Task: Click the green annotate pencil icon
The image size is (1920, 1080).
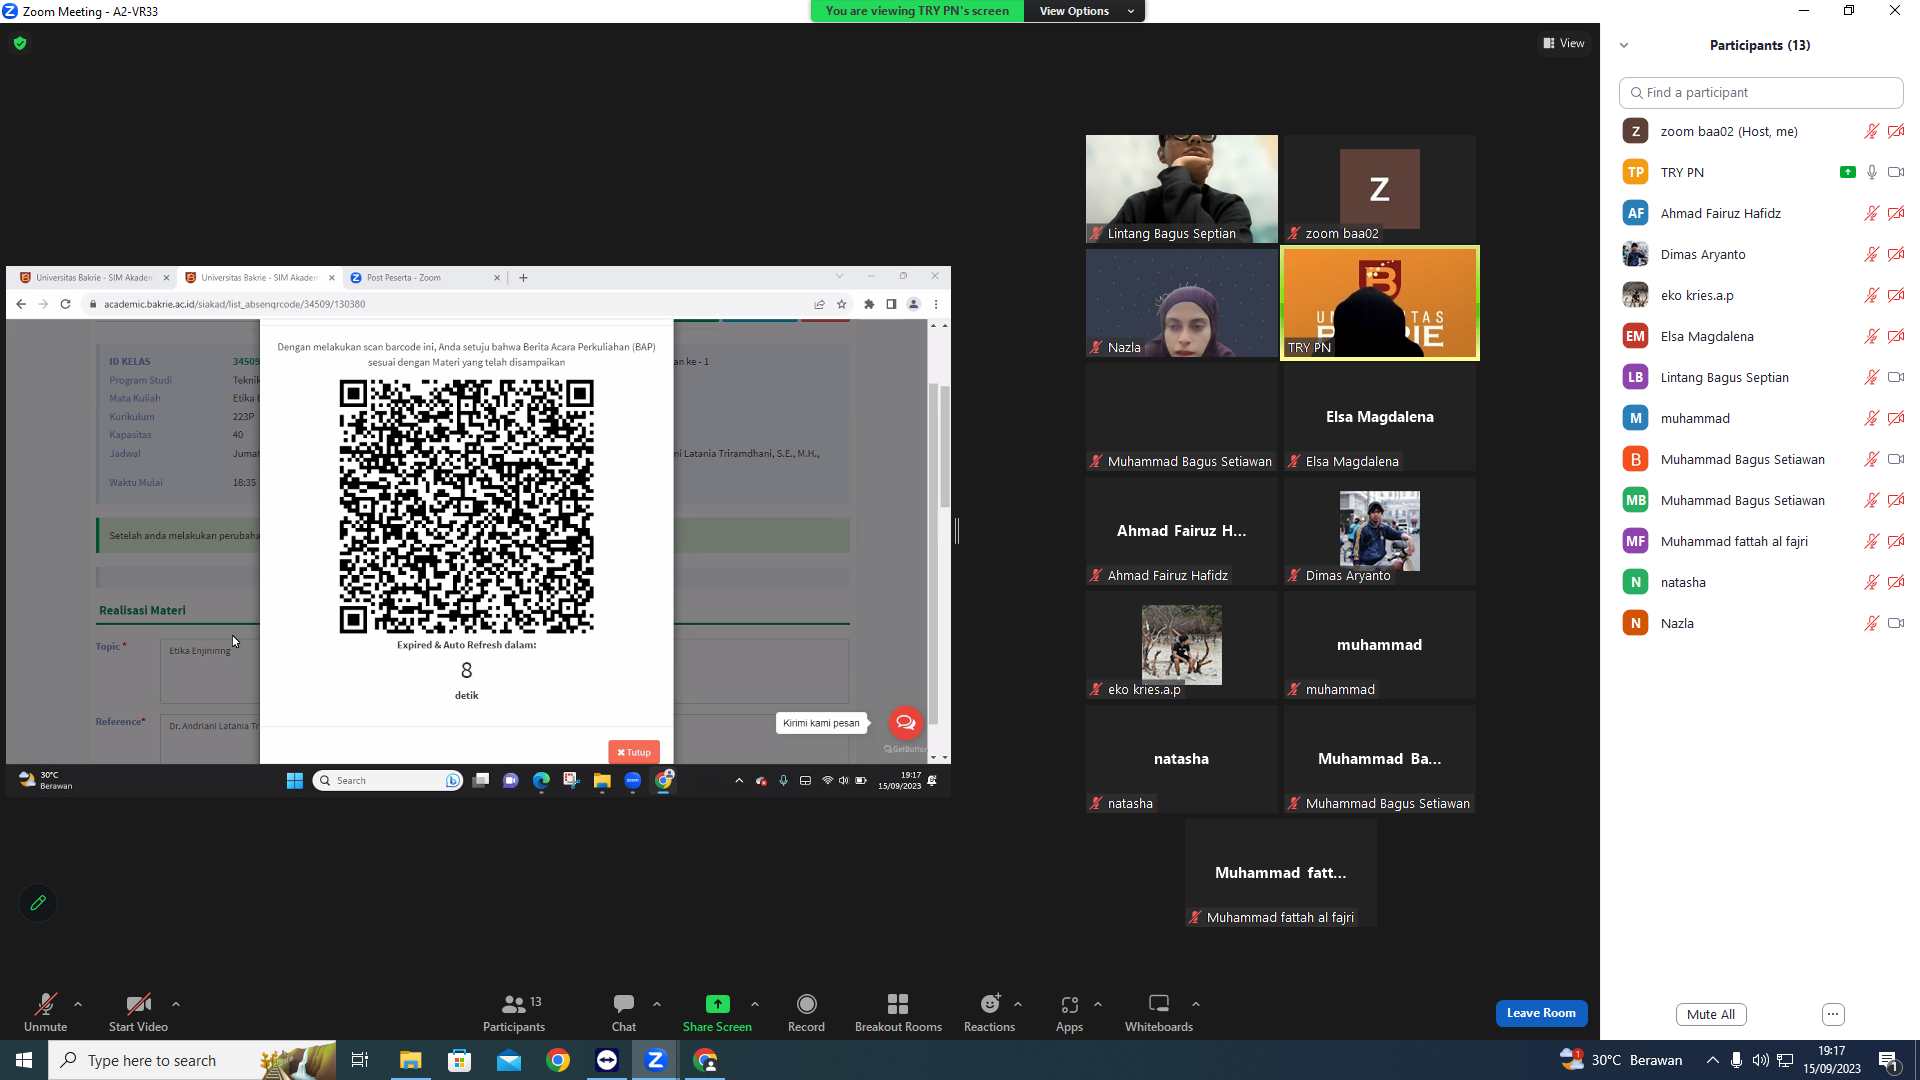Action: pos(38,903)
